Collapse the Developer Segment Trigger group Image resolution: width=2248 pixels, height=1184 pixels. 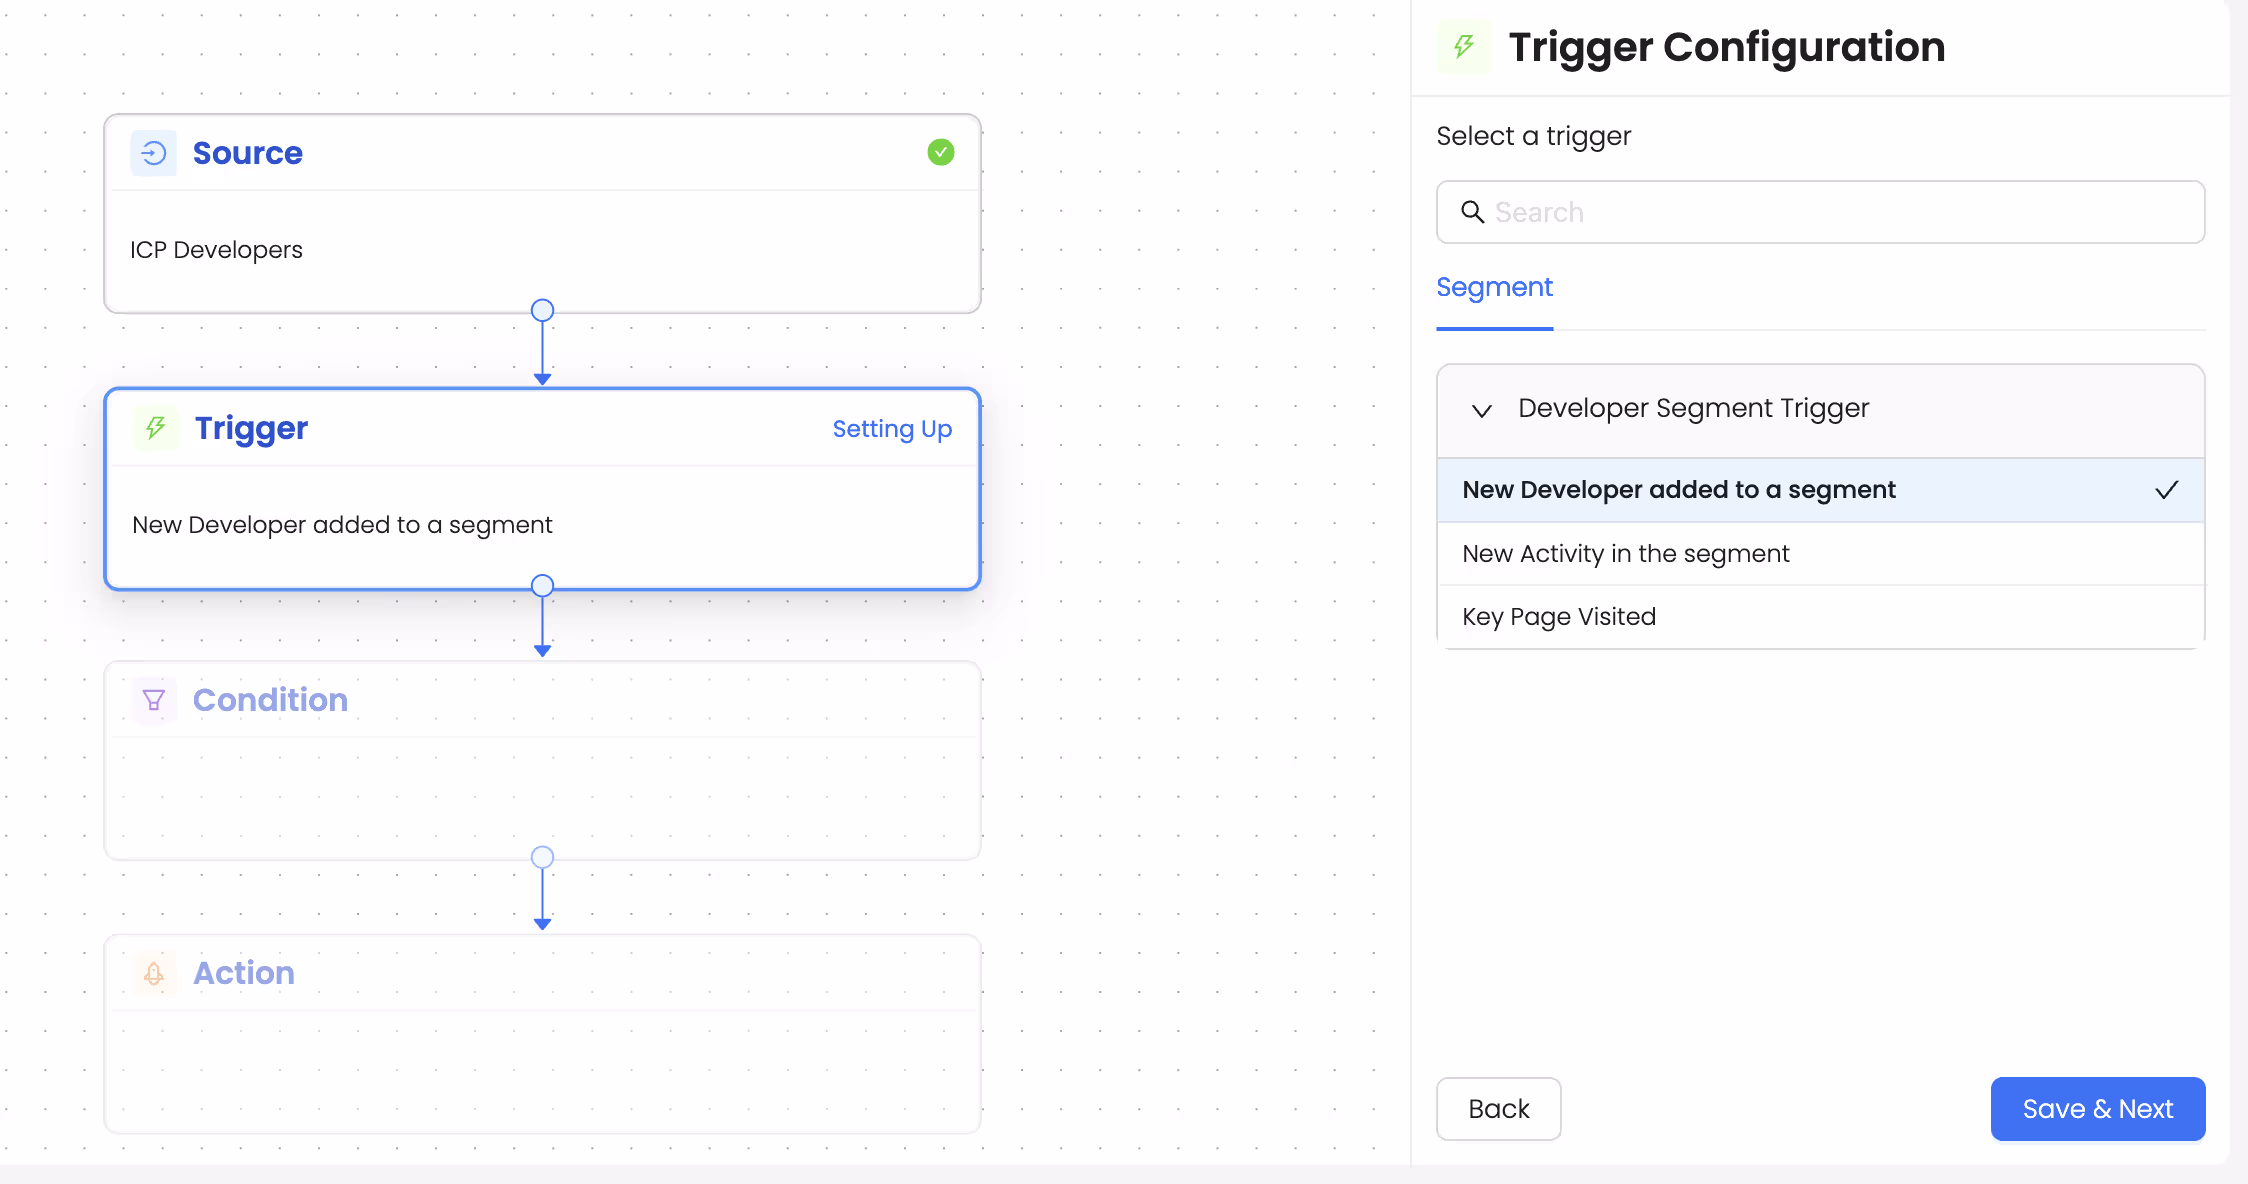pyautogui.click(x=1482, y=410)
